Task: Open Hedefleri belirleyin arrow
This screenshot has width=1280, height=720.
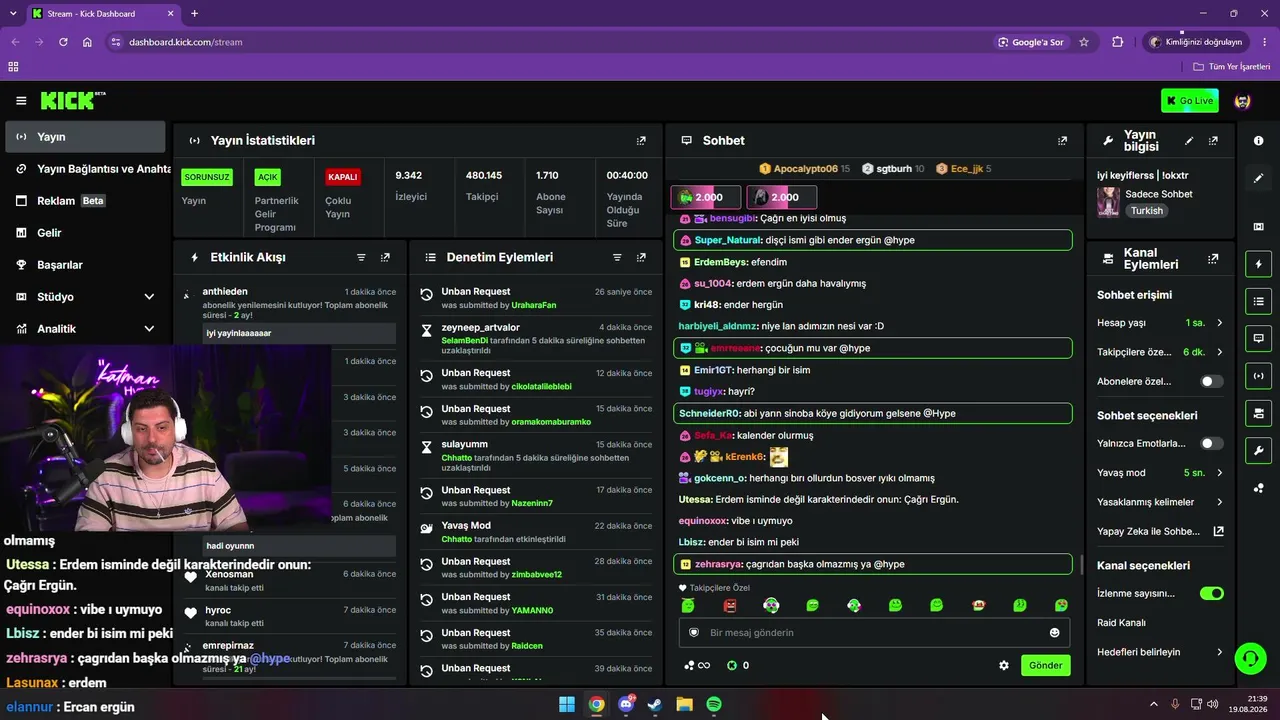Action: coord(1219,652)
